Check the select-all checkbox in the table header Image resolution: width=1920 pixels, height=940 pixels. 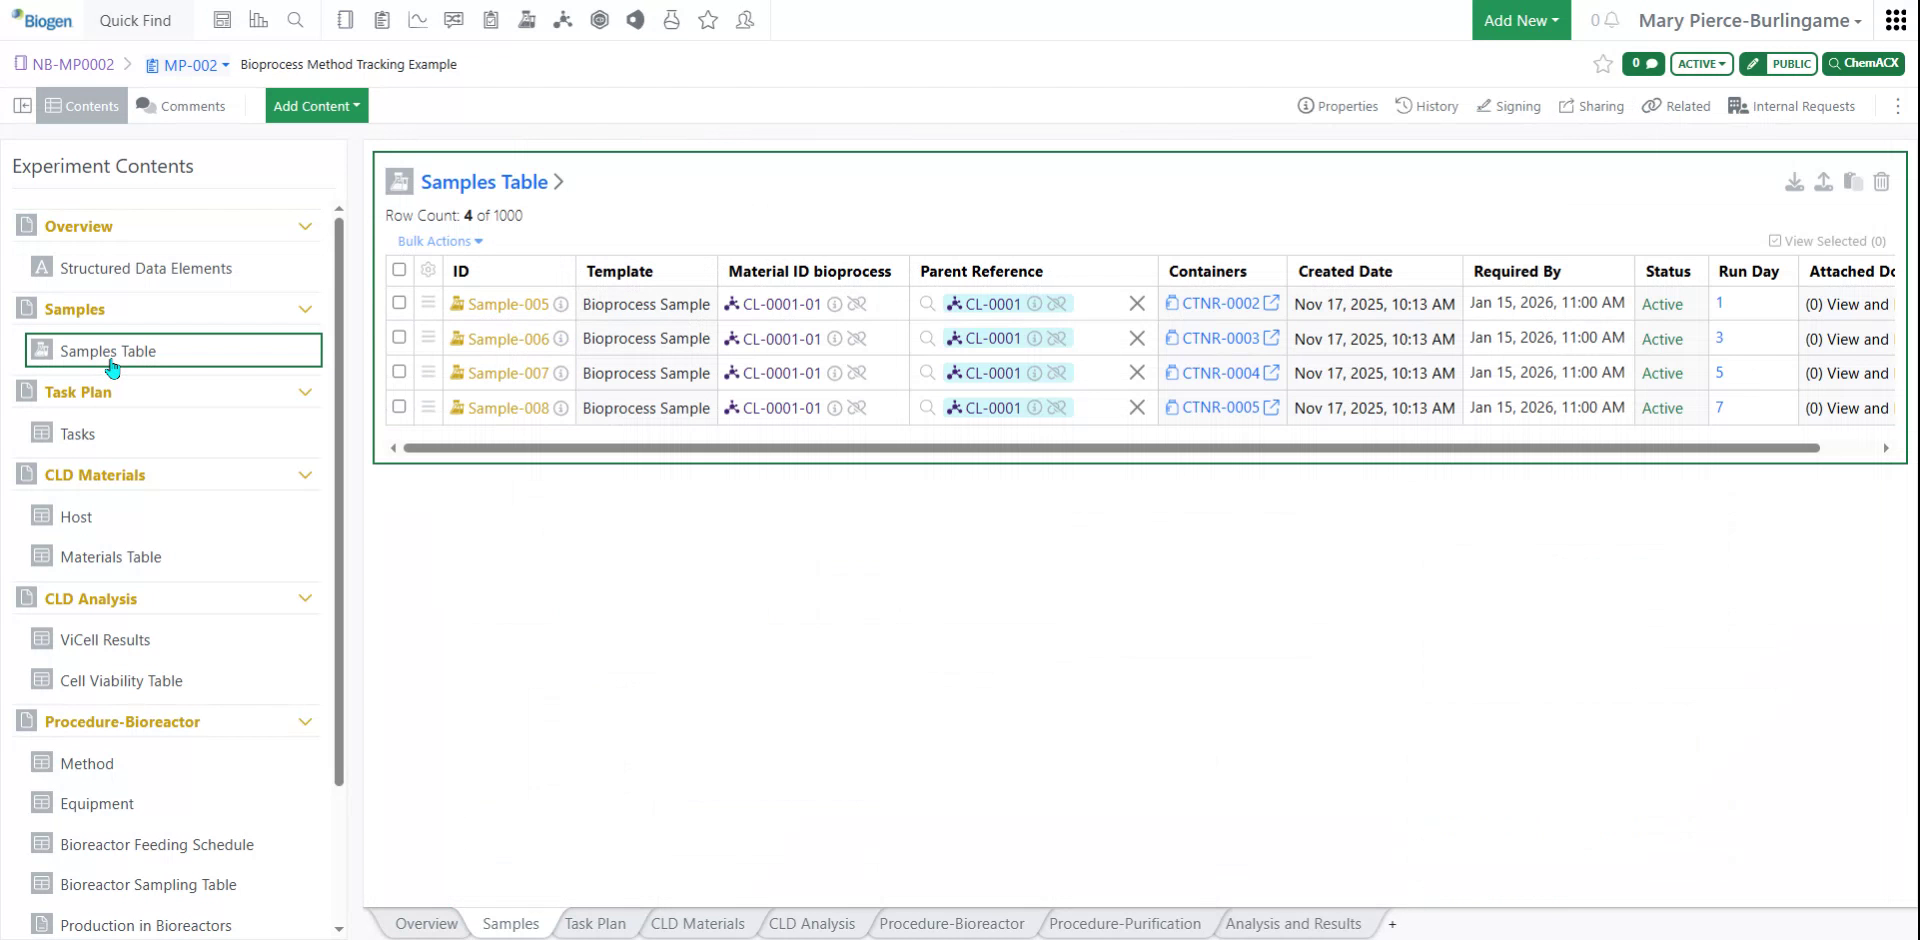click(x=399, y=270)
